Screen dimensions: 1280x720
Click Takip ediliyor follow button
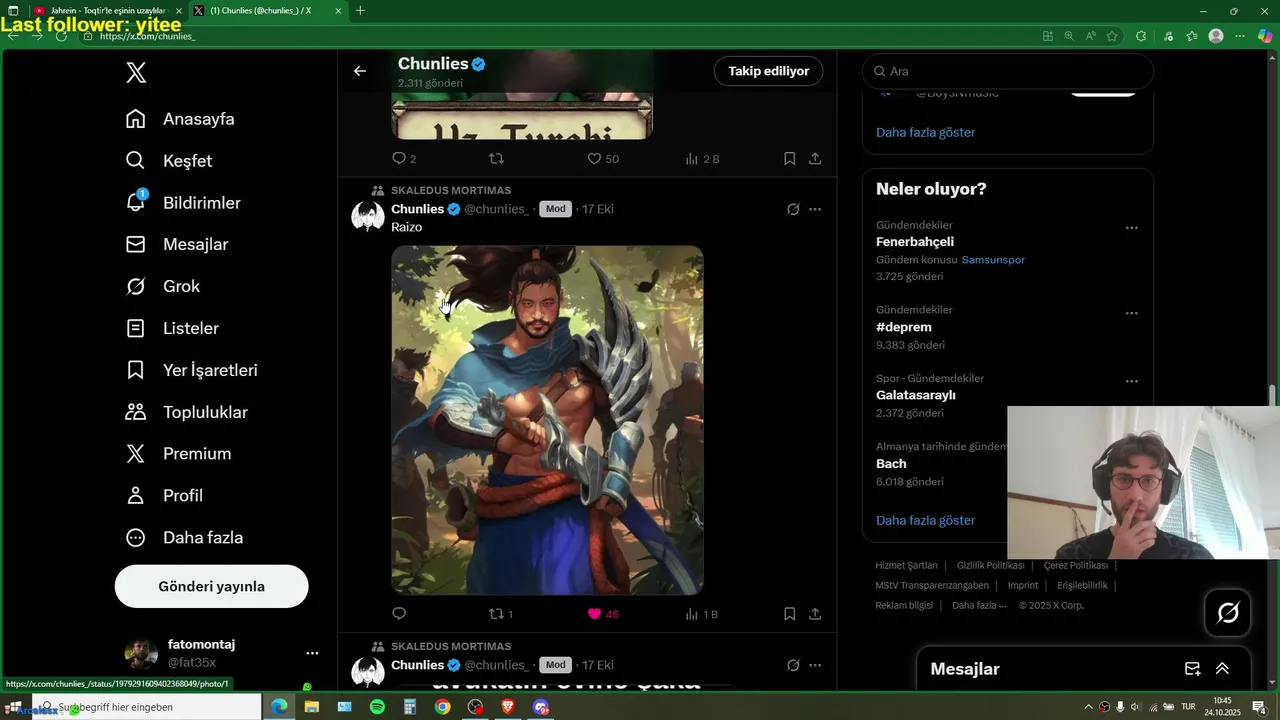(768, 71)
